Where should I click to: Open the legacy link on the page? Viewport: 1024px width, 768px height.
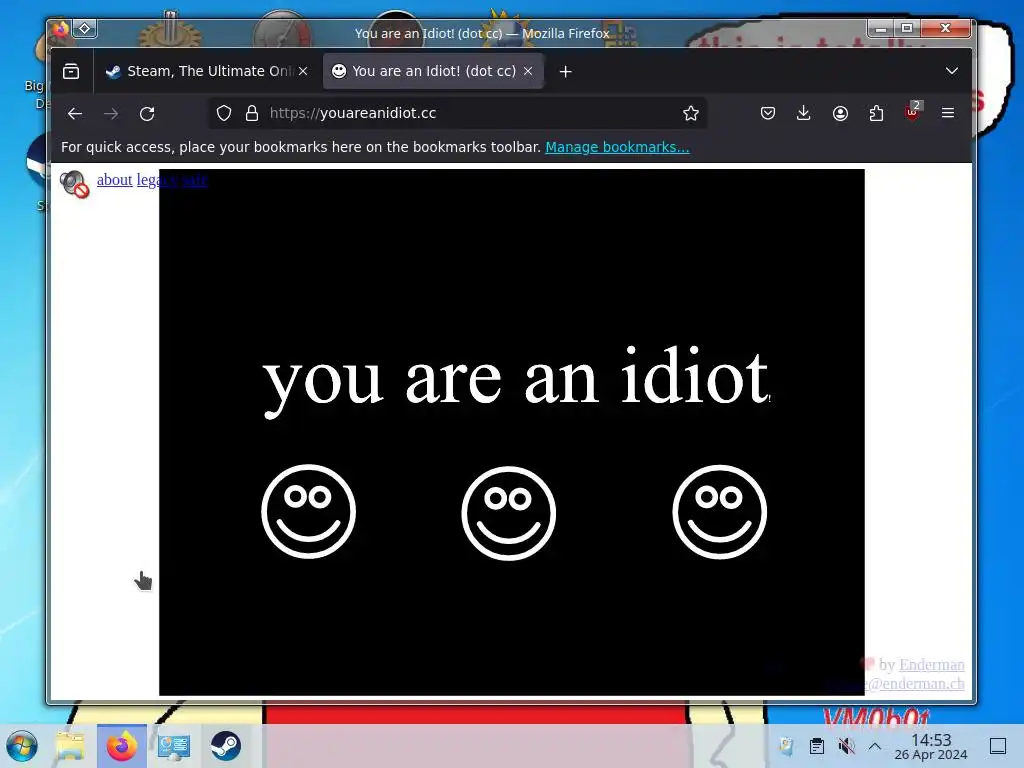pos(156,180)
